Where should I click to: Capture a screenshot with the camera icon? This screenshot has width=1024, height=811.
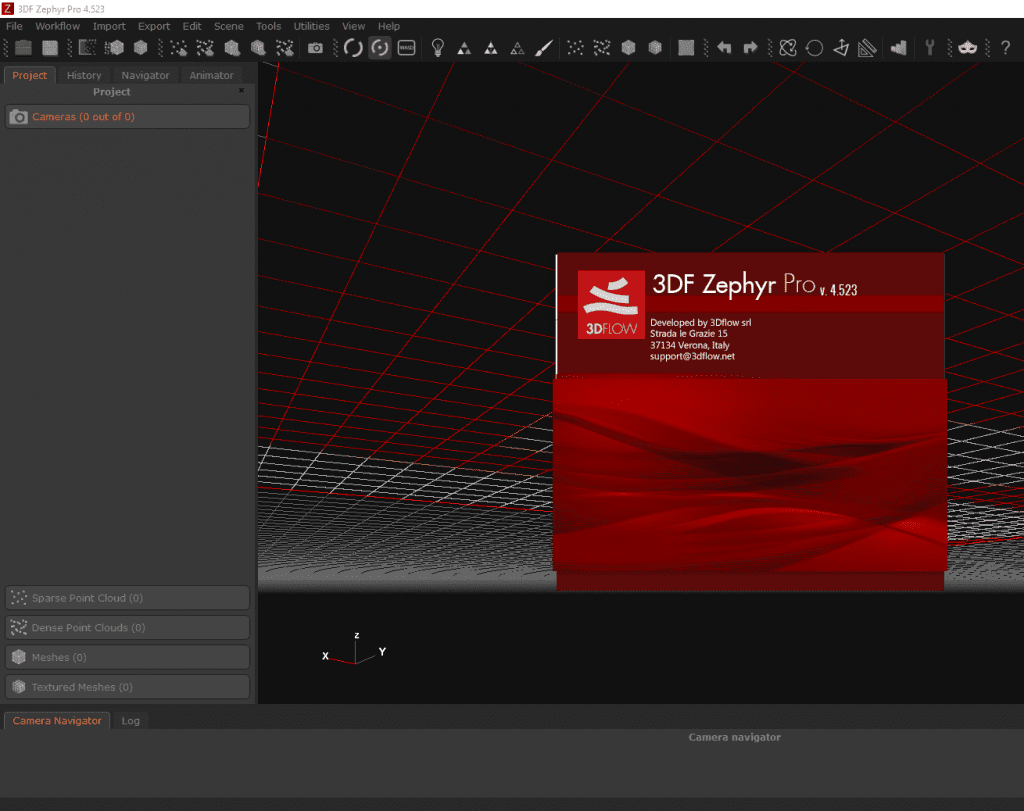tap(313, 47)
